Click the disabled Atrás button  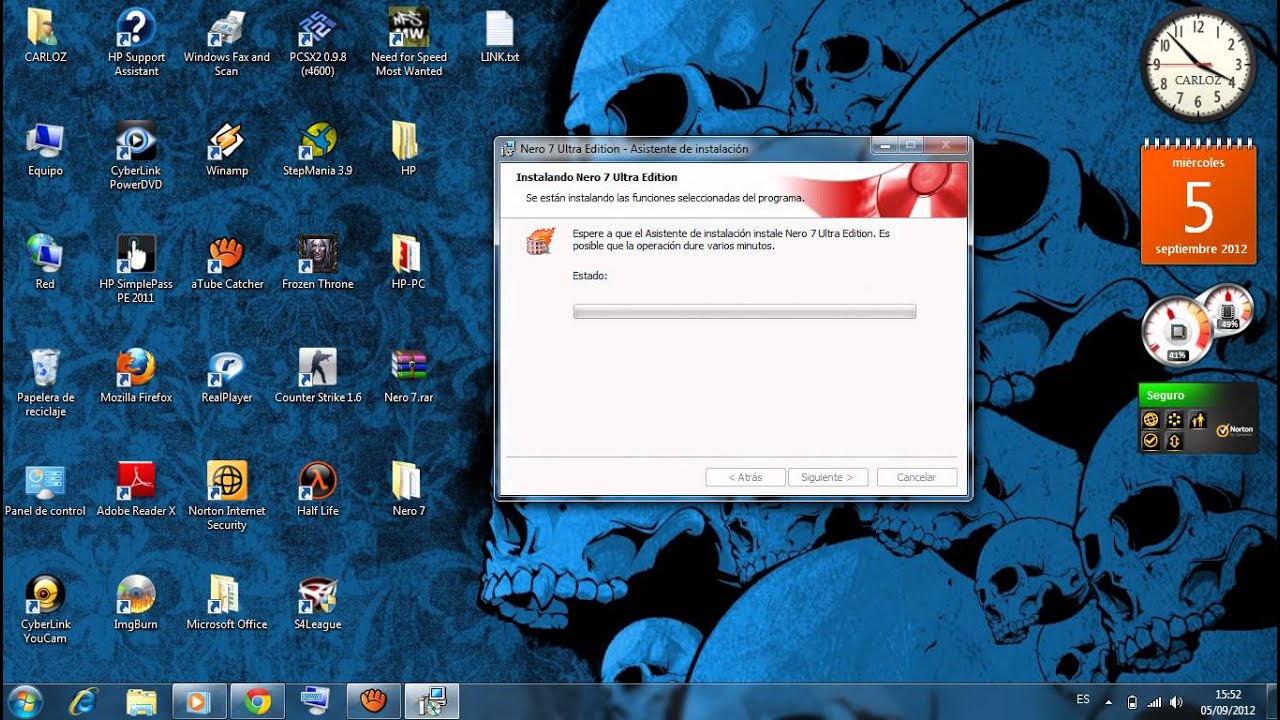[745, 477]
